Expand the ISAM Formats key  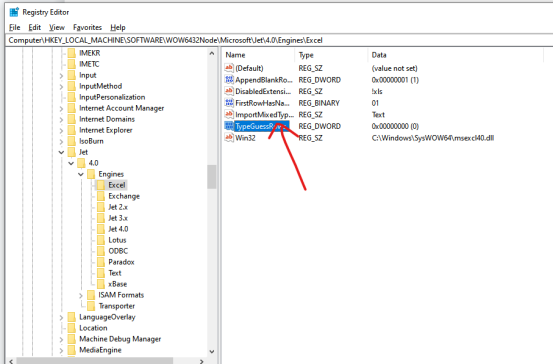81,295
